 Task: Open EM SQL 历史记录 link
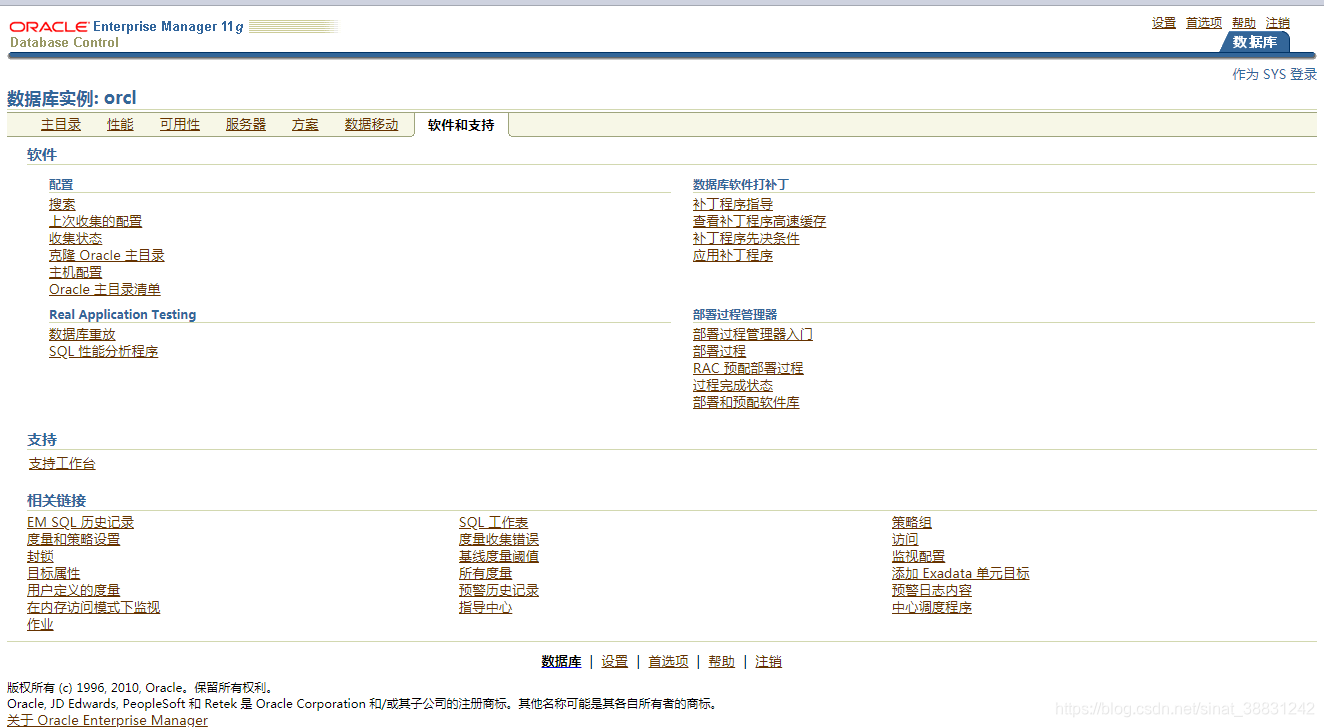coord(80,522)
